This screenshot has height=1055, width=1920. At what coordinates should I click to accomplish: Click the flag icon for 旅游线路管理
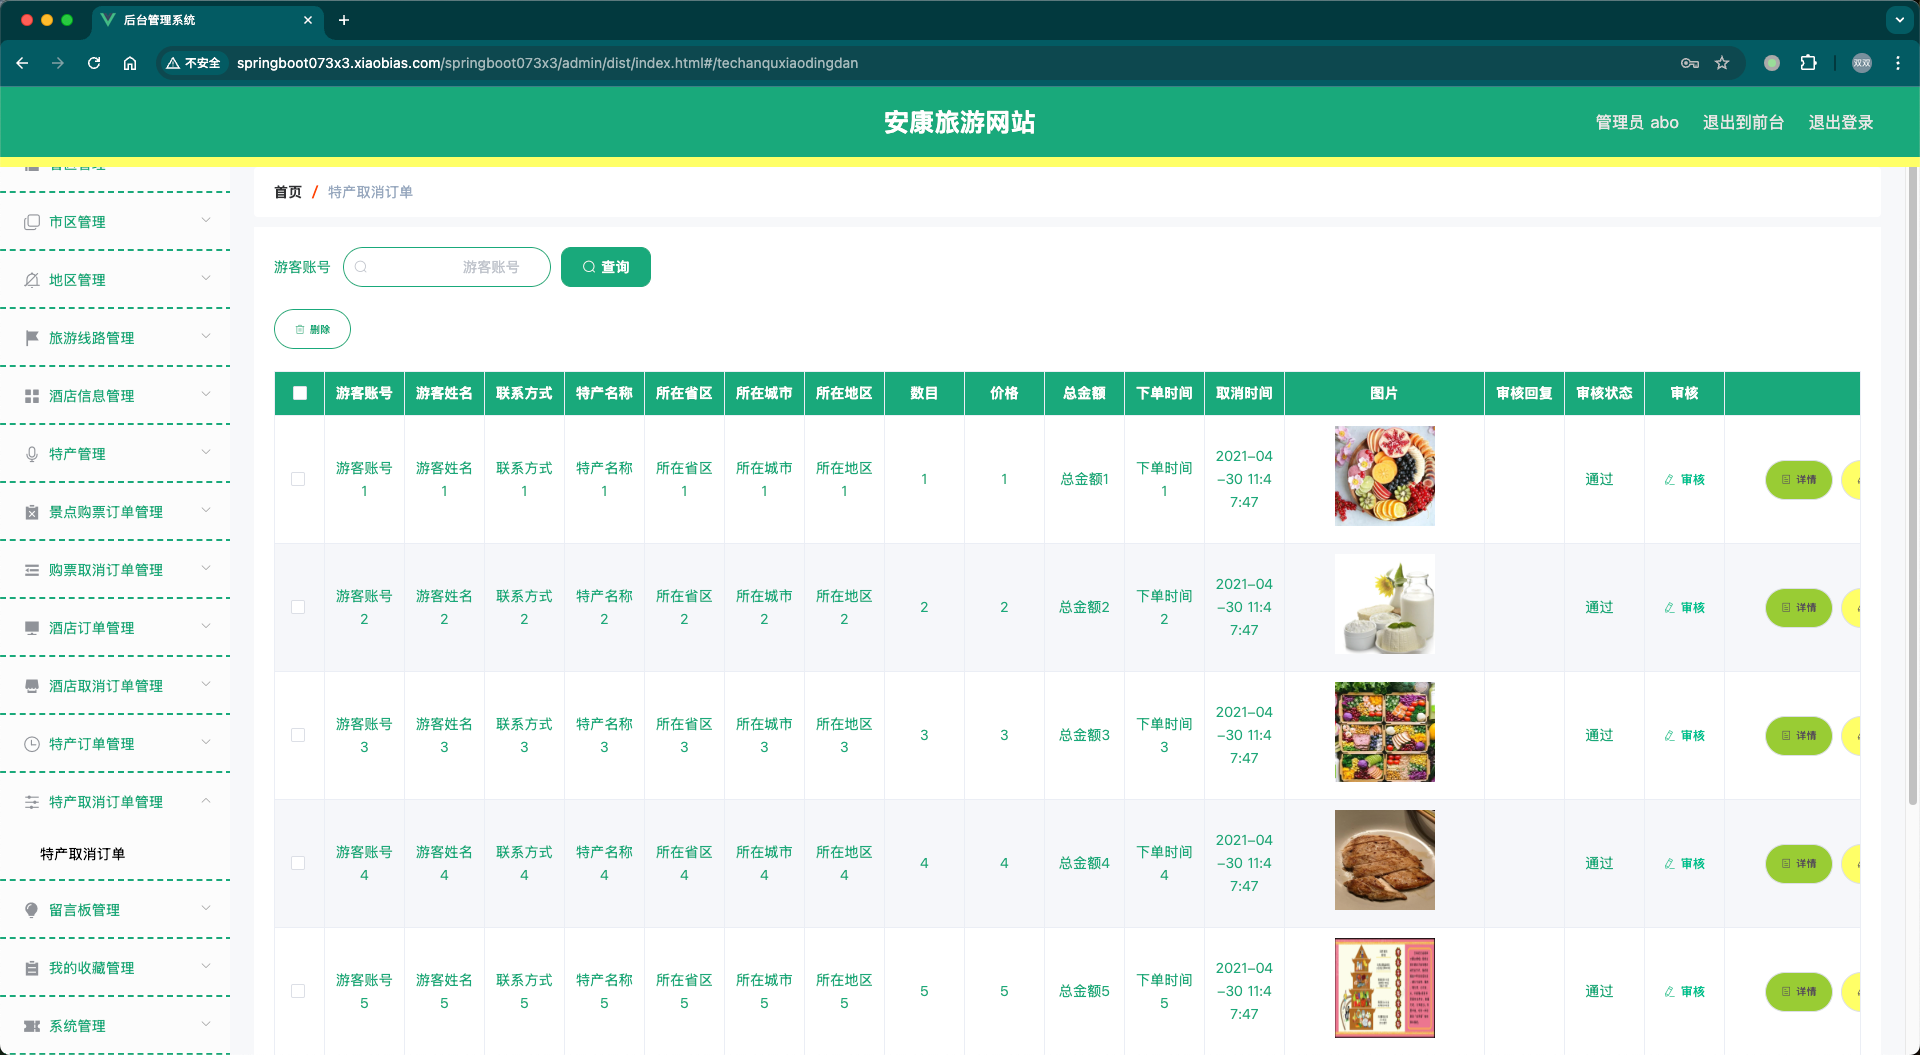click(x=32, y=338)
